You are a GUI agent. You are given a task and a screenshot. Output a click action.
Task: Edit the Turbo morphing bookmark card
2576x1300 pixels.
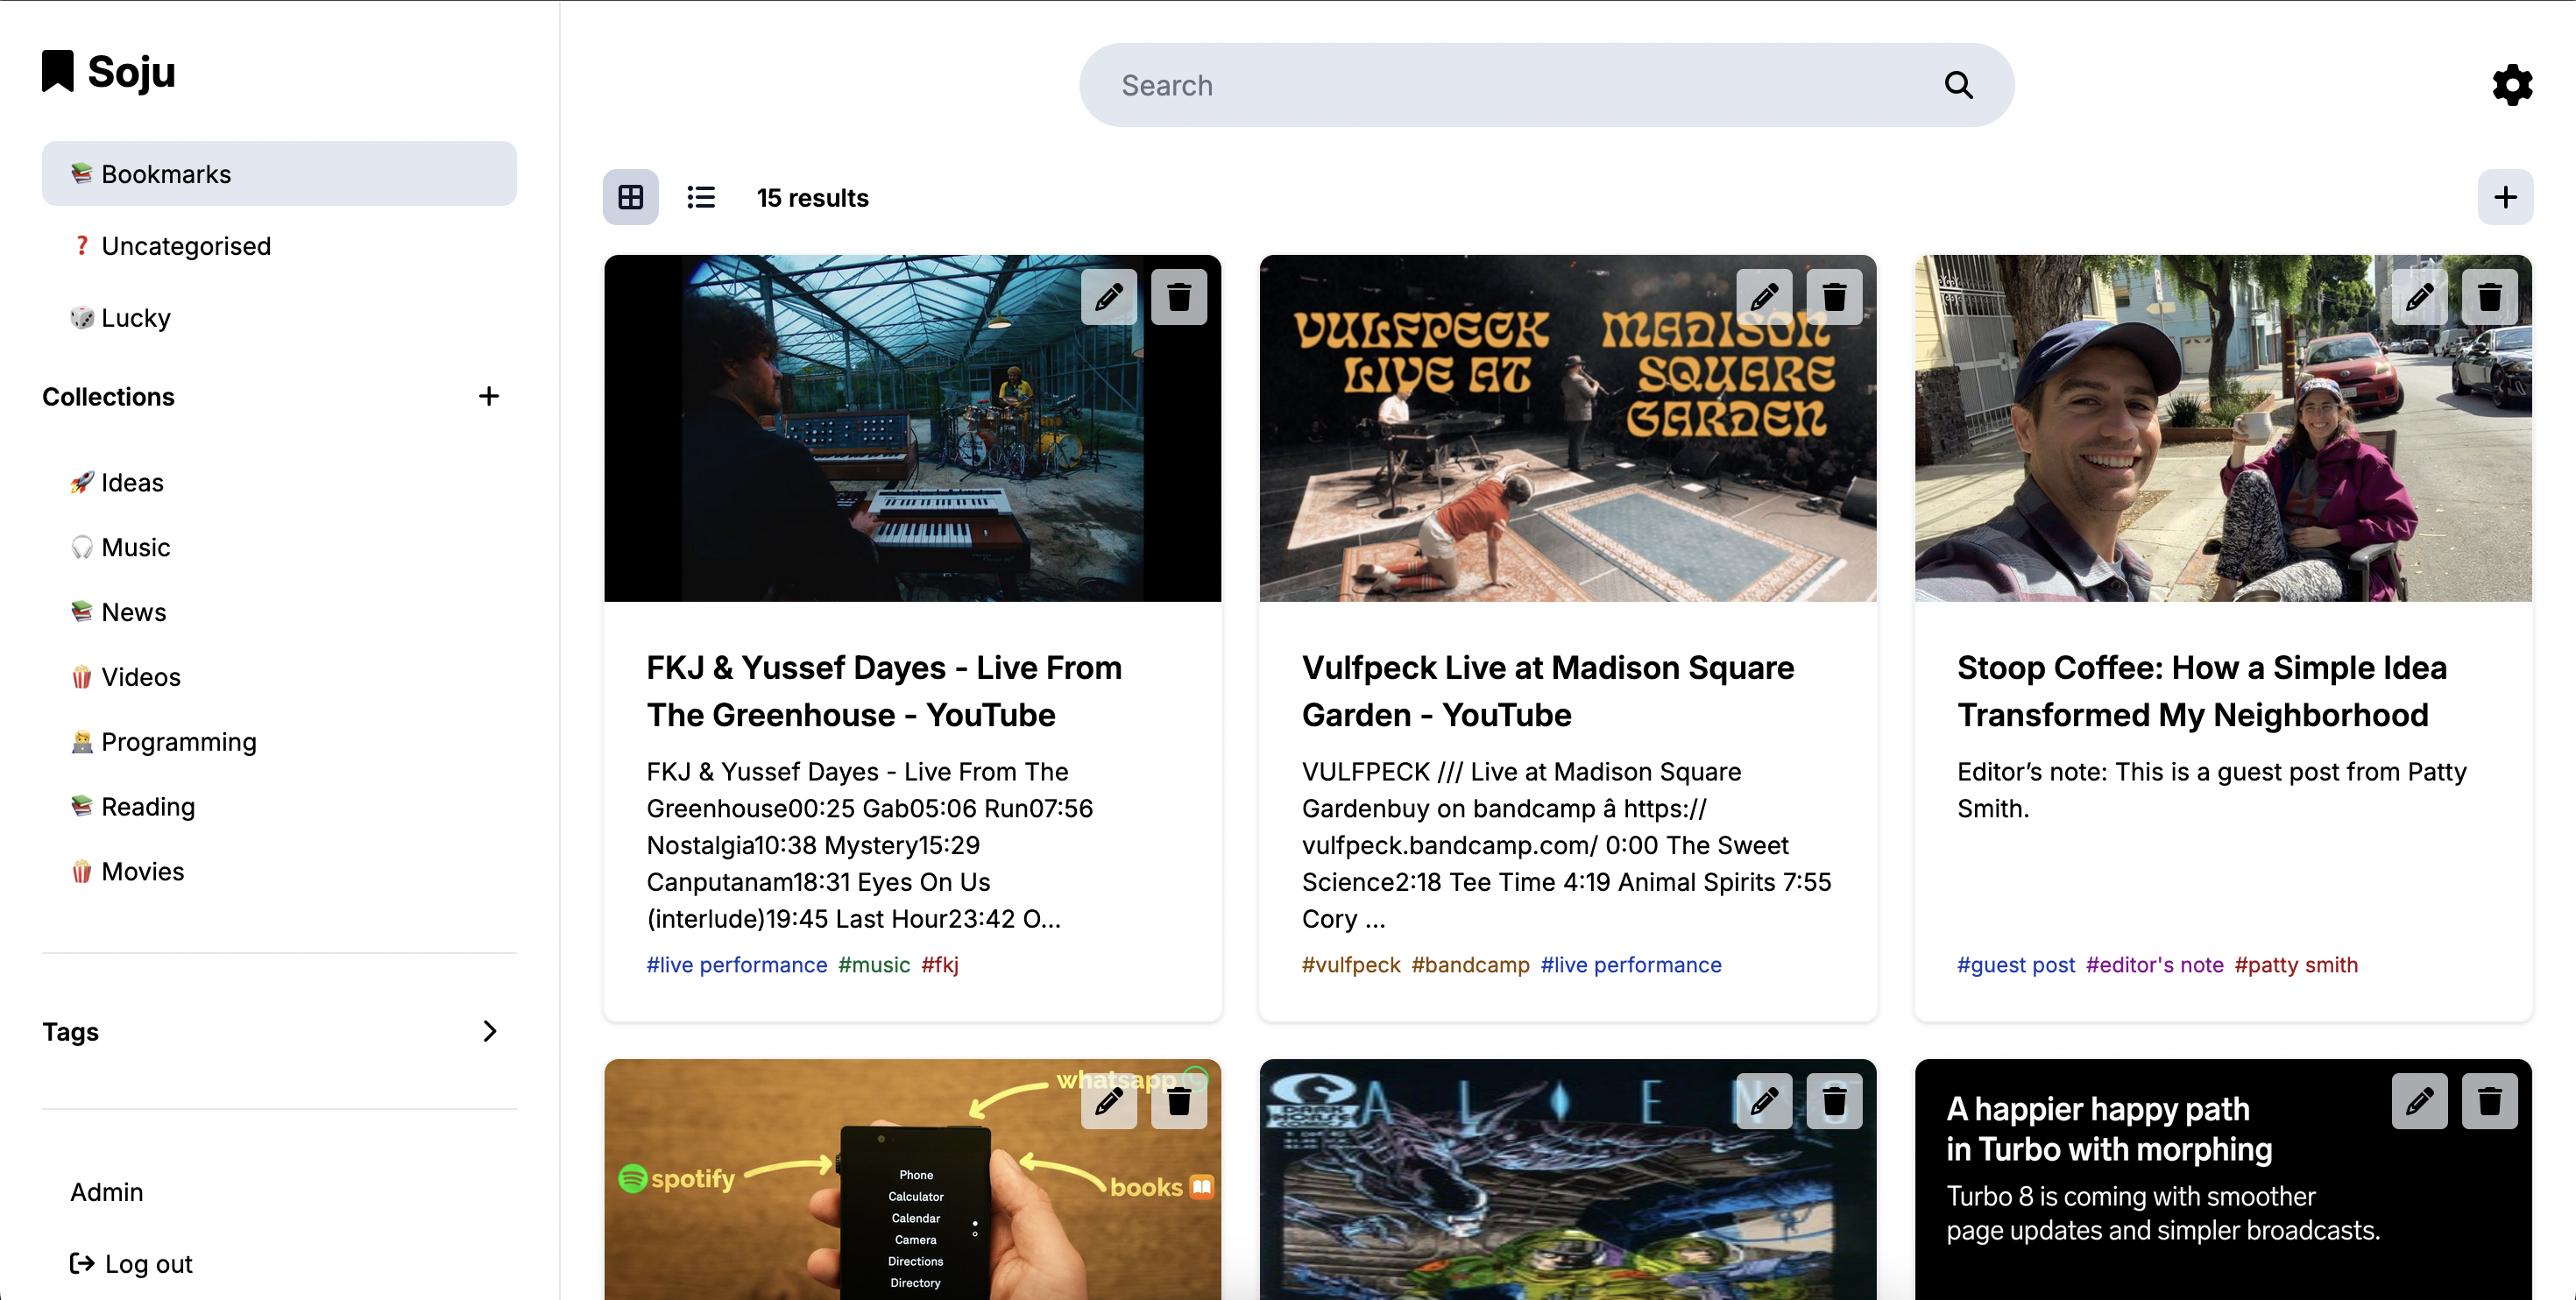[2419, 1101]
